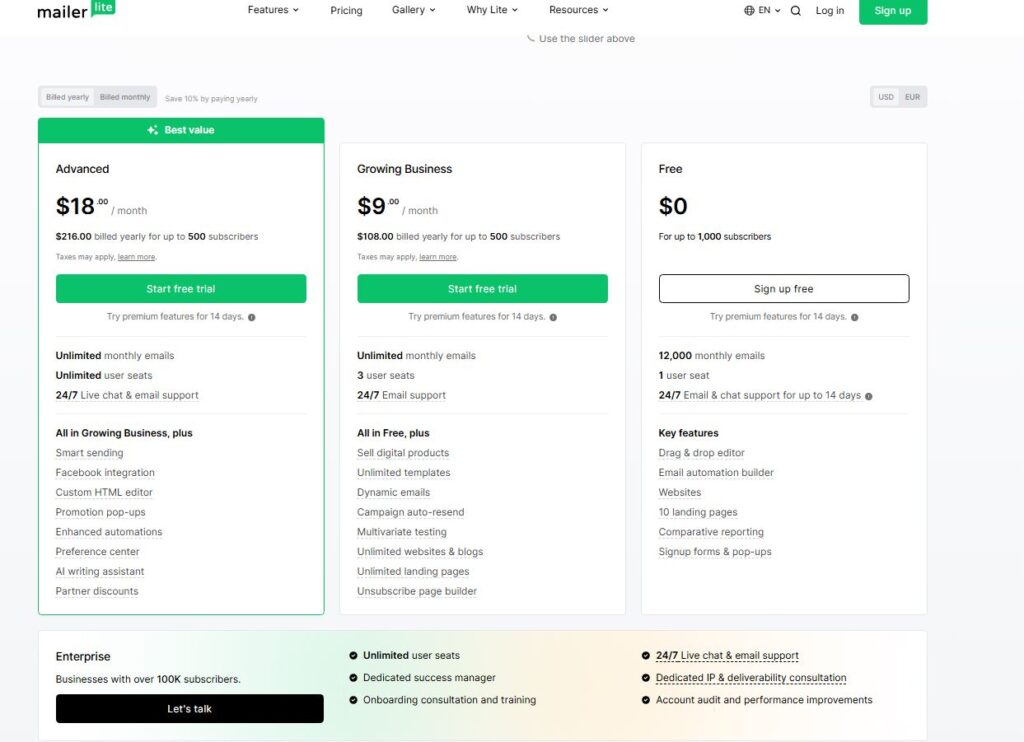
Task: Start free trial for the Advanced plan
Action: (x=181, y=289)
